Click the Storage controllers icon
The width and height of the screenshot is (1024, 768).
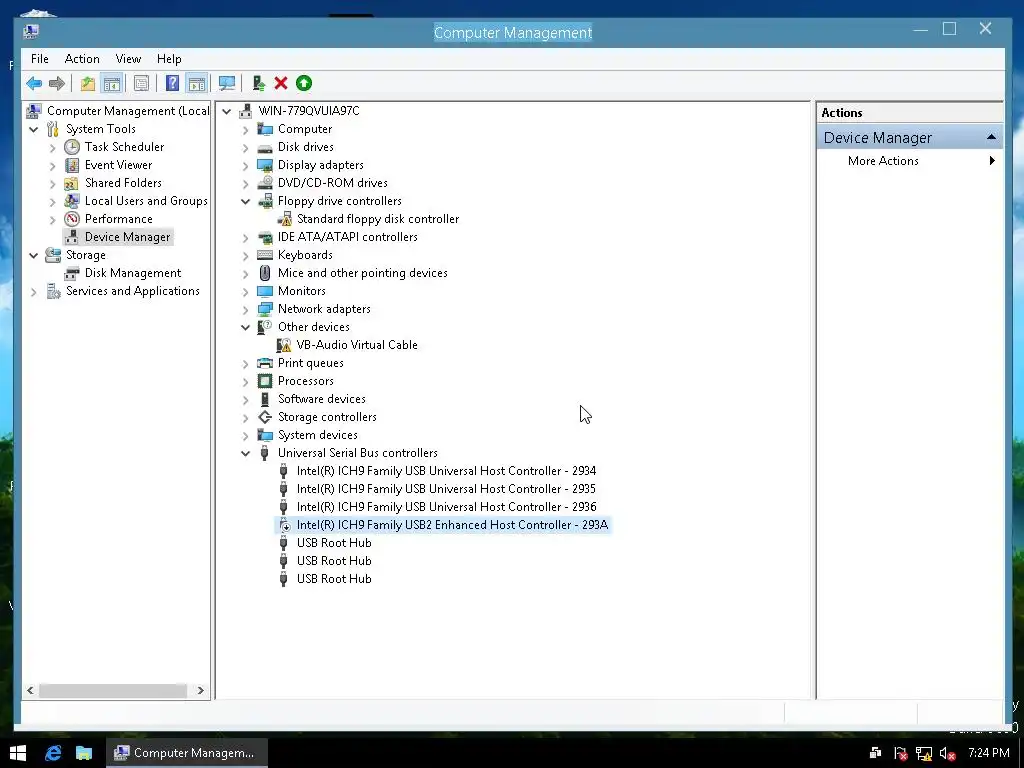click(x=264, y=417)
